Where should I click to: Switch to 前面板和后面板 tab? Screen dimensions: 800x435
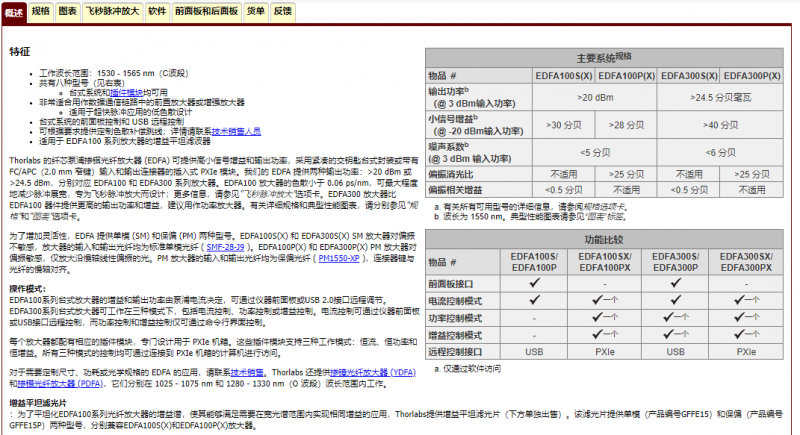[x=207, y=11]
